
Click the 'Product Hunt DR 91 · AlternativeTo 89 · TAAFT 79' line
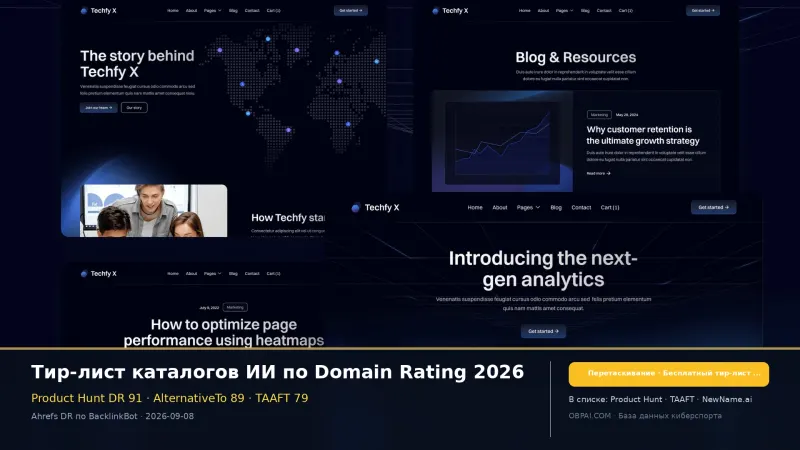tap(169, 398)
